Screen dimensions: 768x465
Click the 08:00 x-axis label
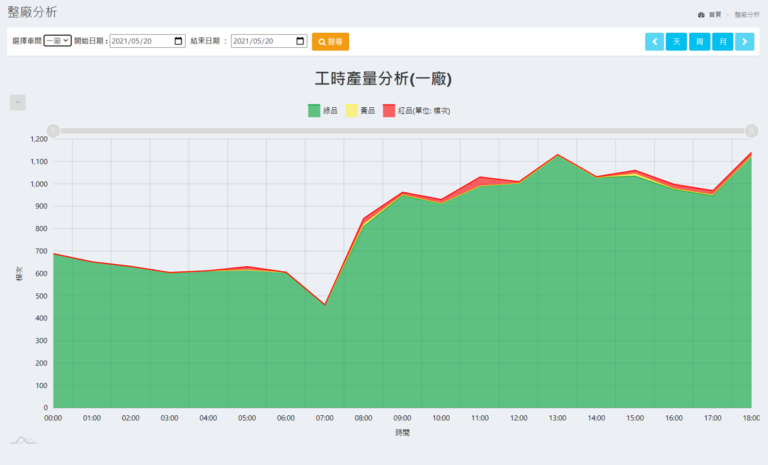coord(363,418)
